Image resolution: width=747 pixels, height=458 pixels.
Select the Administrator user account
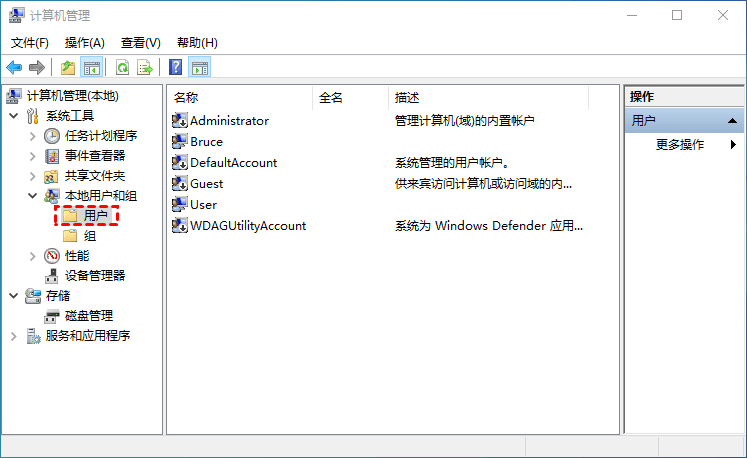229,120
